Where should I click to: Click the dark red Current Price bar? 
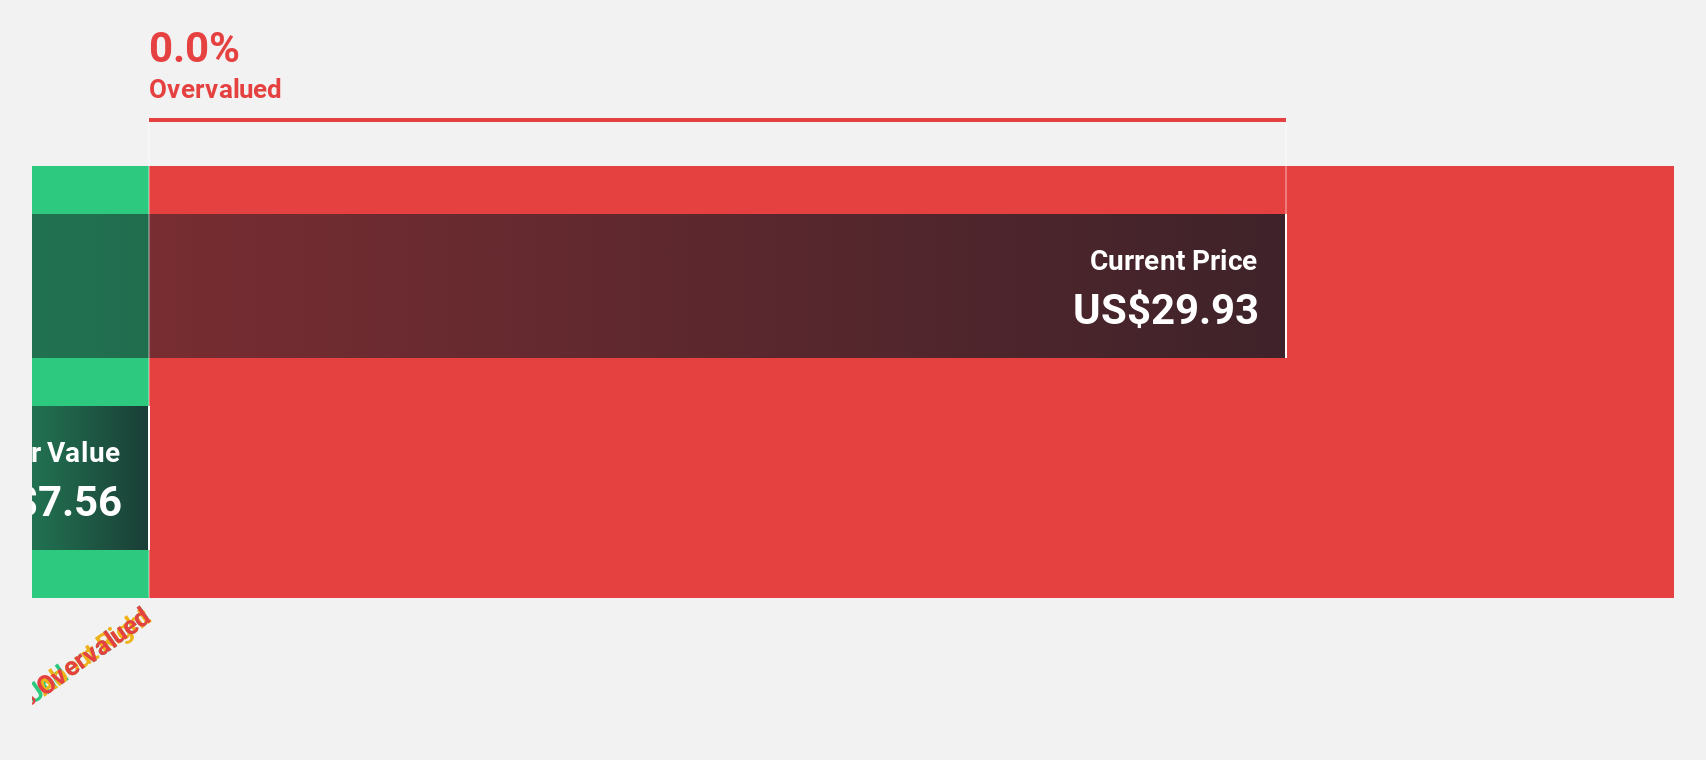point(717,286)
